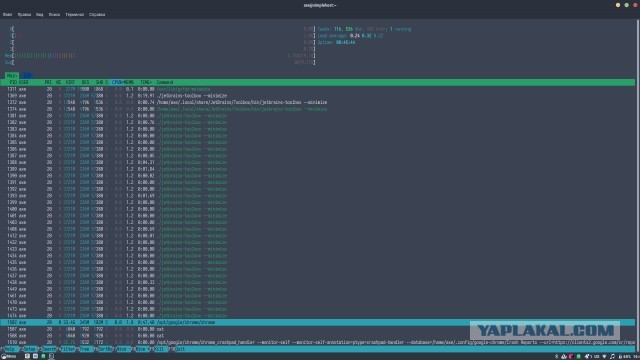Sort by the SHR column header
This screenshot has width=640, height=360.
tap(99, 82)
